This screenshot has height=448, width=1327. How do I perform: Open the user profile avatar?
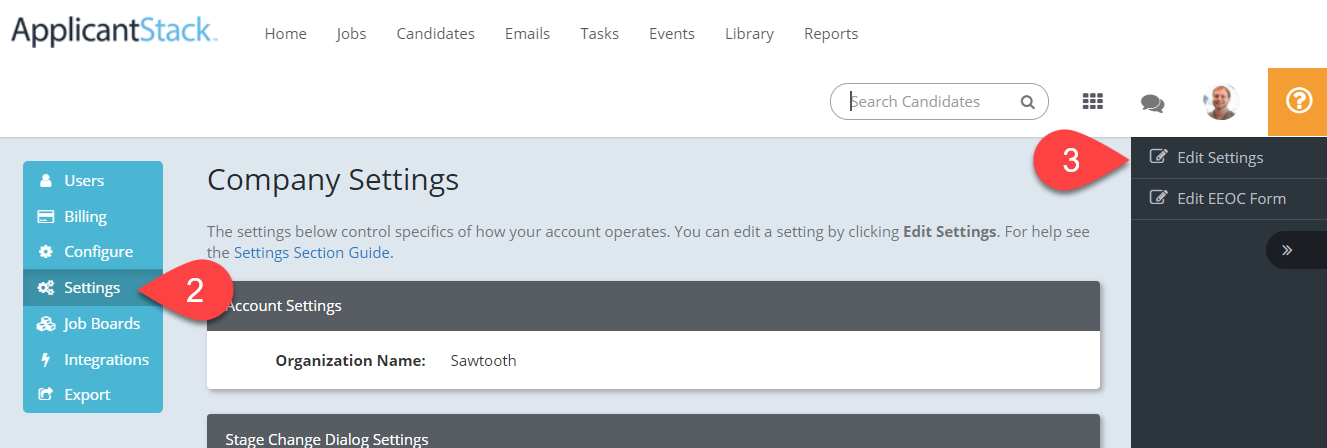point(1221,101)
